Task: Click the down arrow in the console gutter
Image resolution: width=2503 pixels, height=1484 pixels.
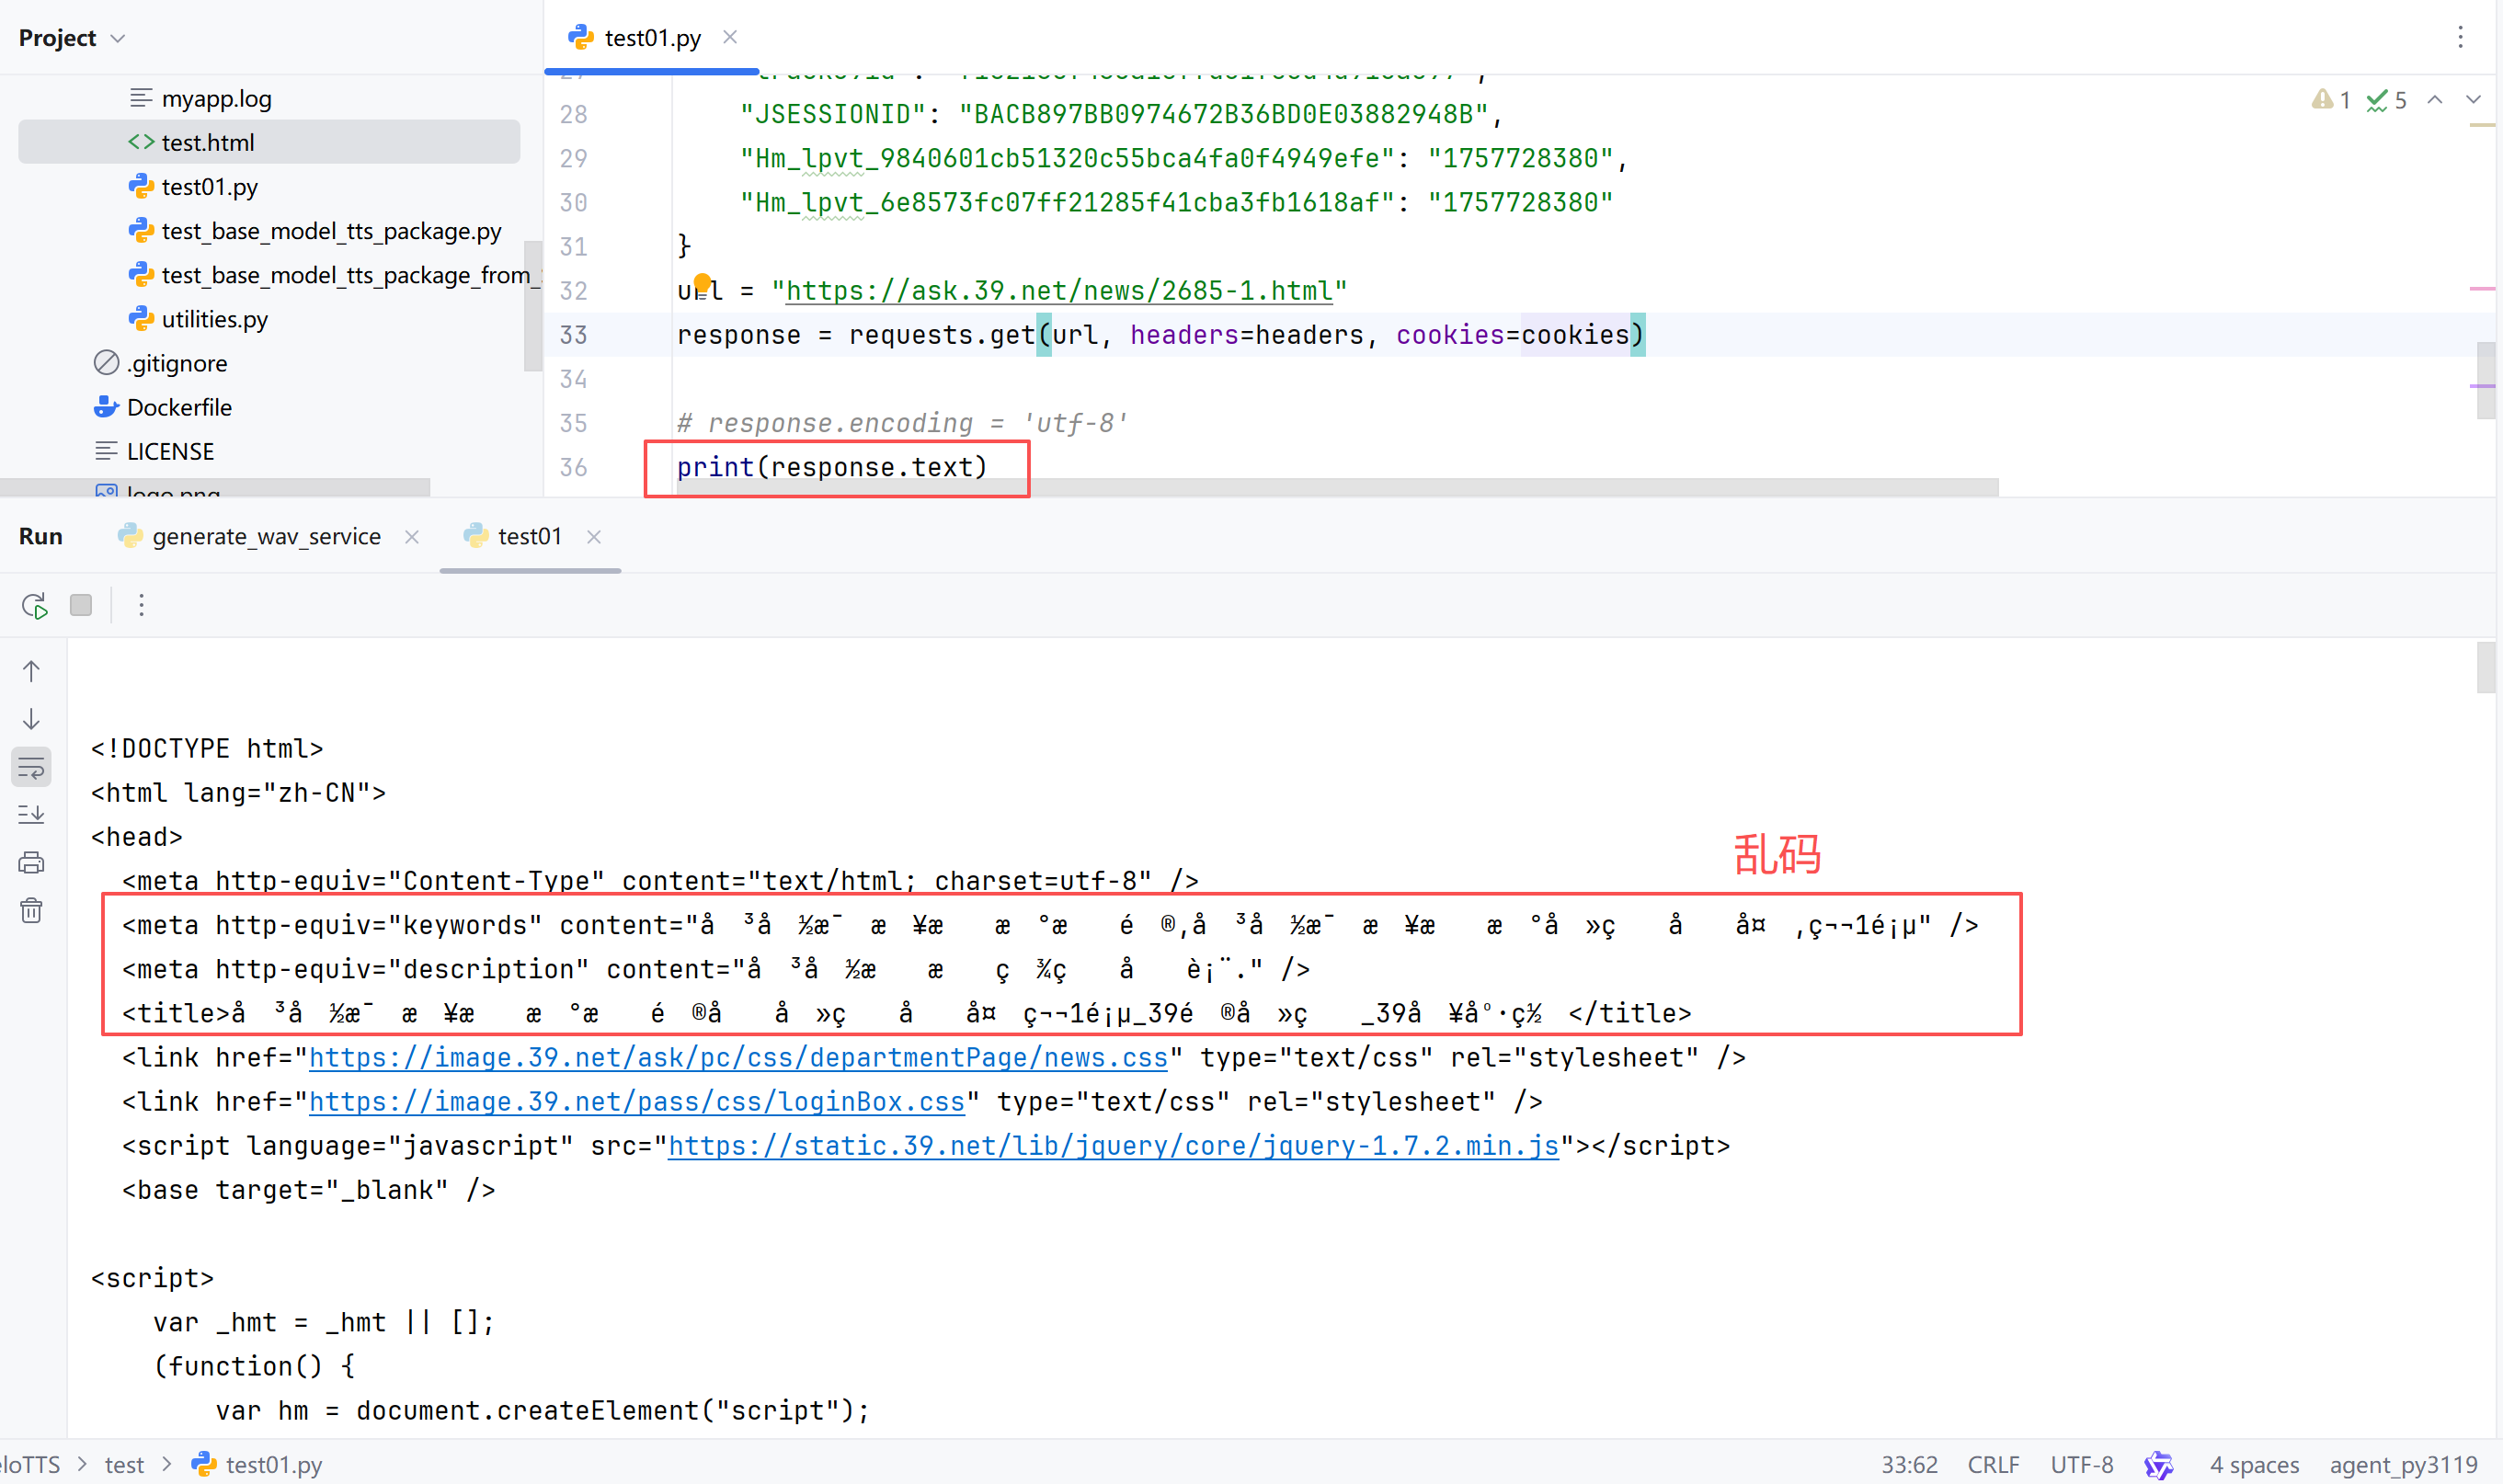Action: coord(31,719)
